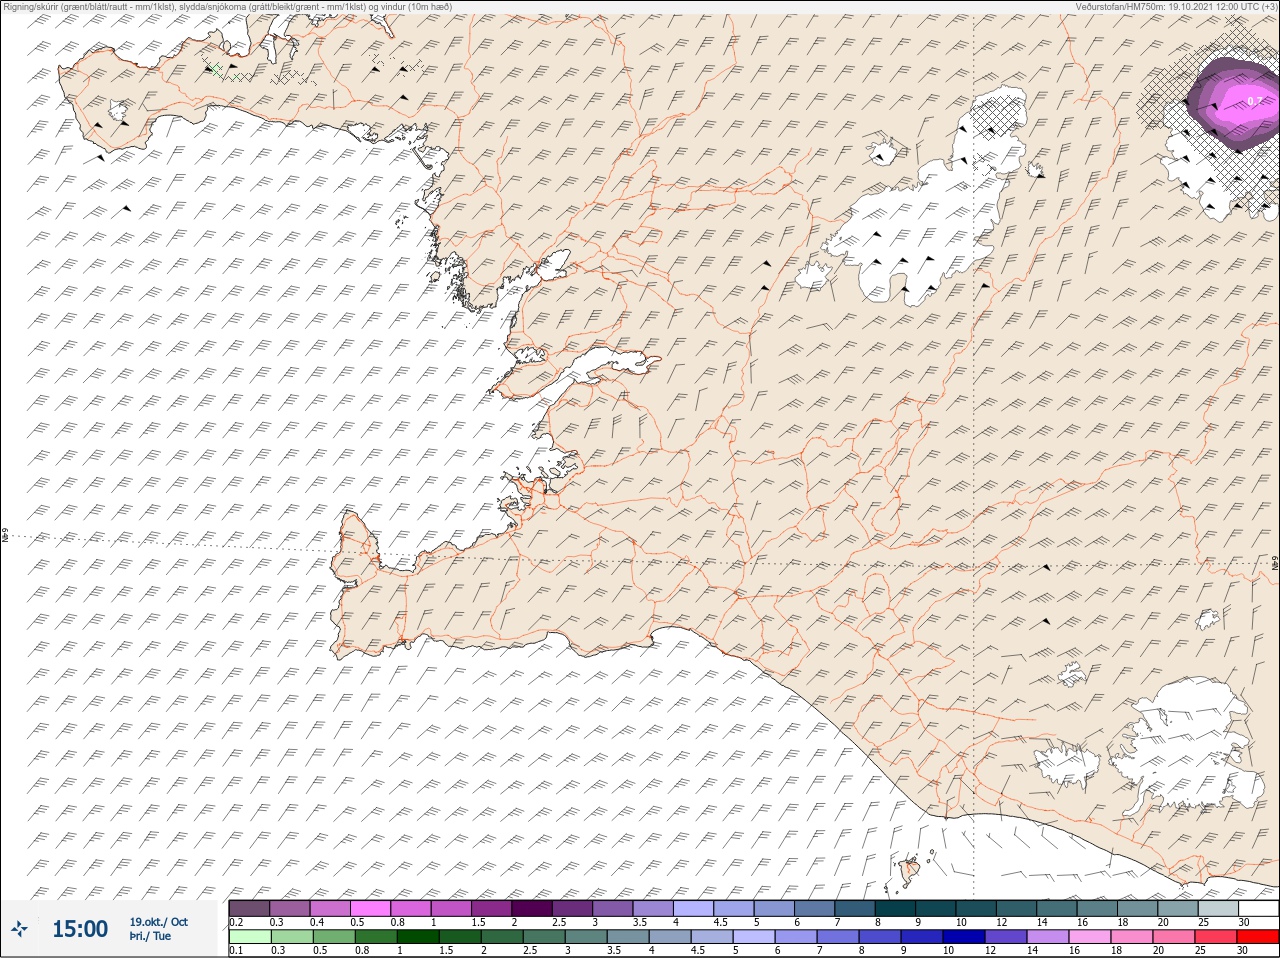Screen dimensions: 1280x958
Task: Click the 0.7 value label inside the purple precipitation blob
Action: 1255,100
